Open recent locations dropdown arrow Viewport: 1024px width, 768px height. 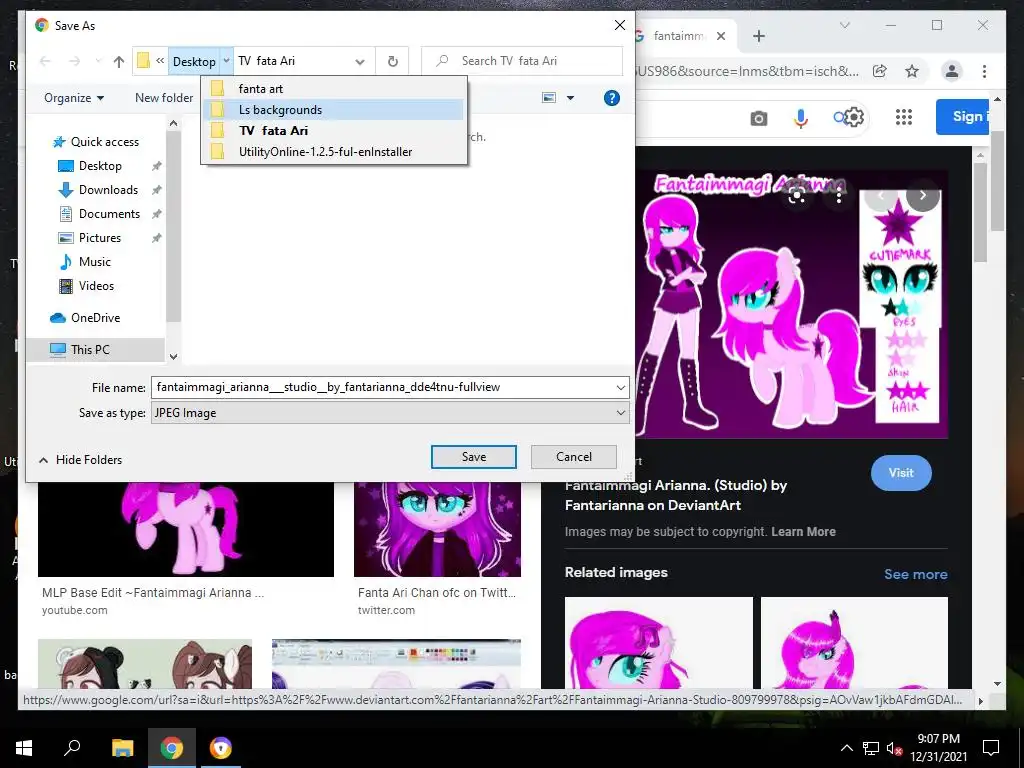(98, 61)
